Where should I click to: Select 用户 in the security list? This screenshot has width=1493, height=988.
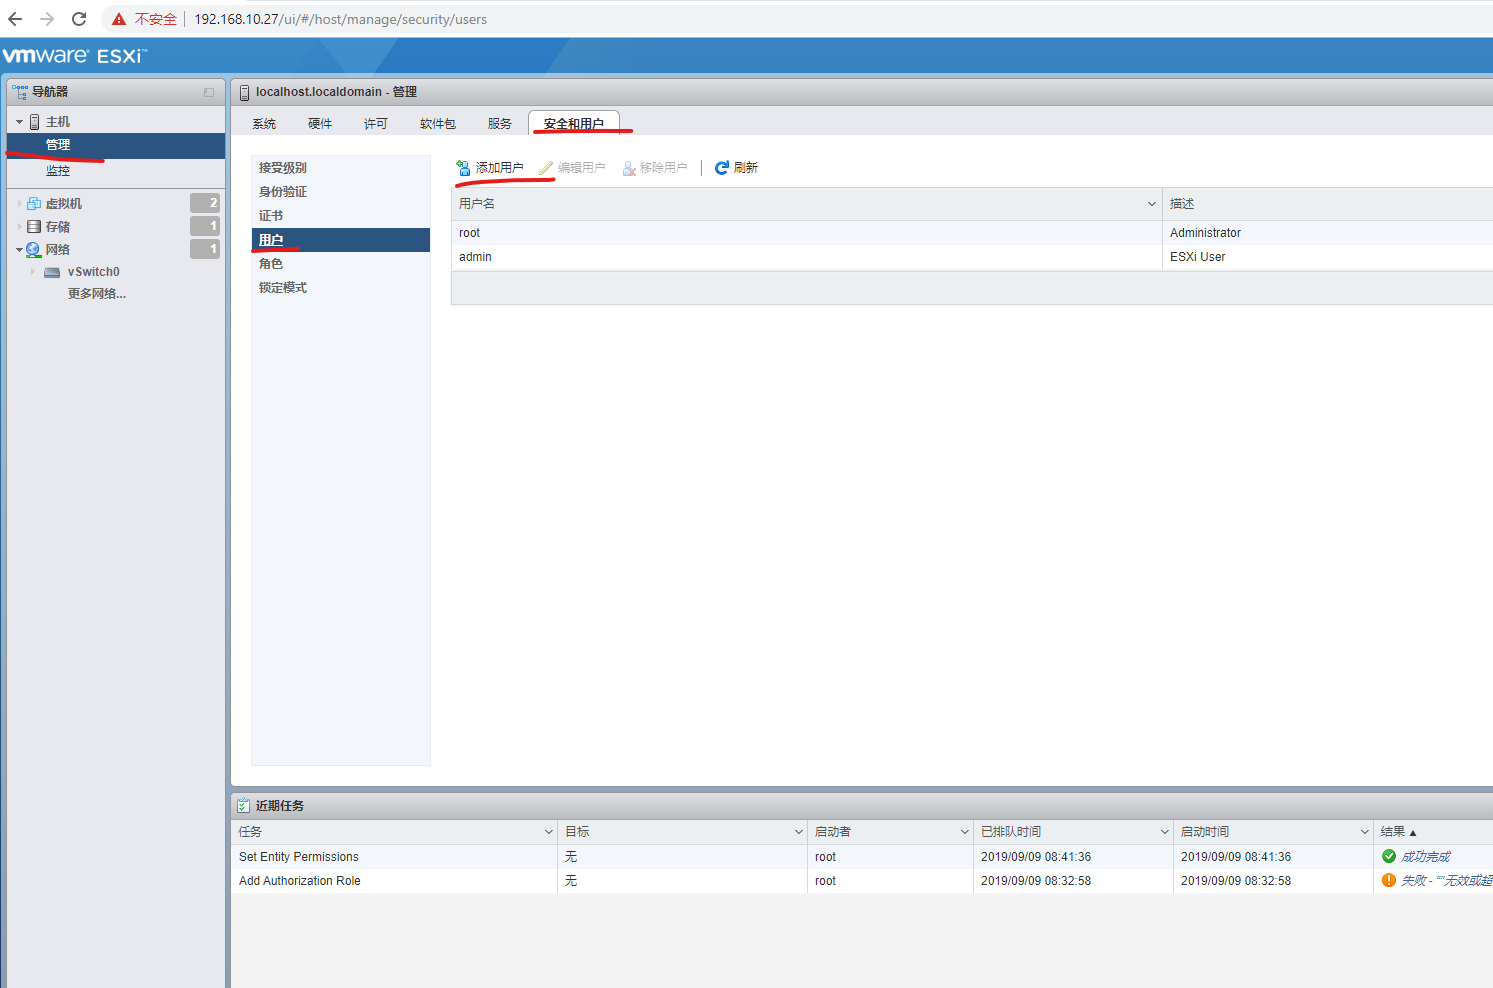[x=340, y=240]
